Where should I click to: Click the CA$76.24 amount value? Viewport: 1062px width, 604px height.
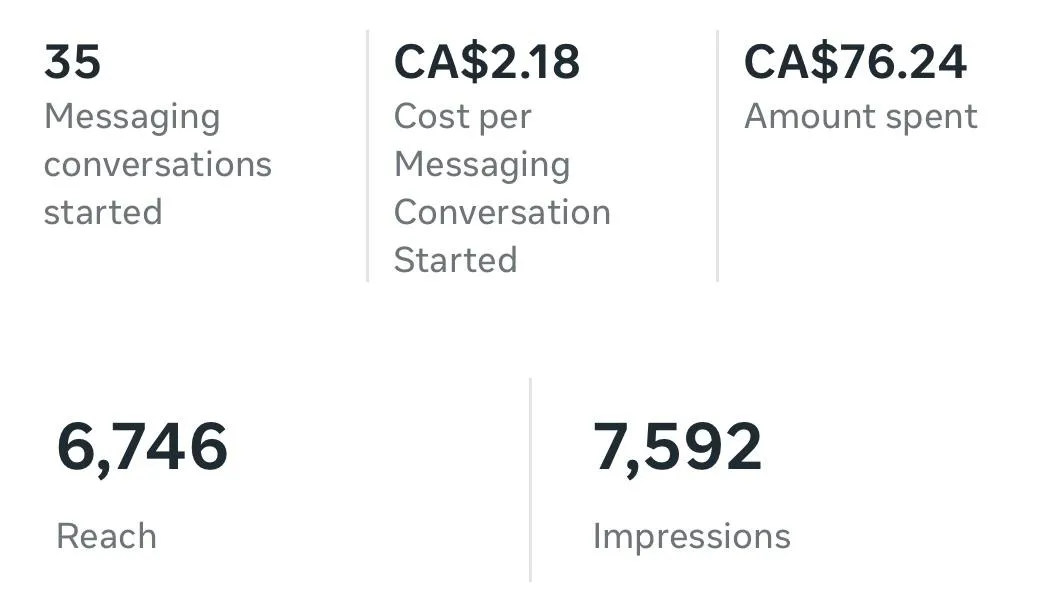tap(855, 62)
